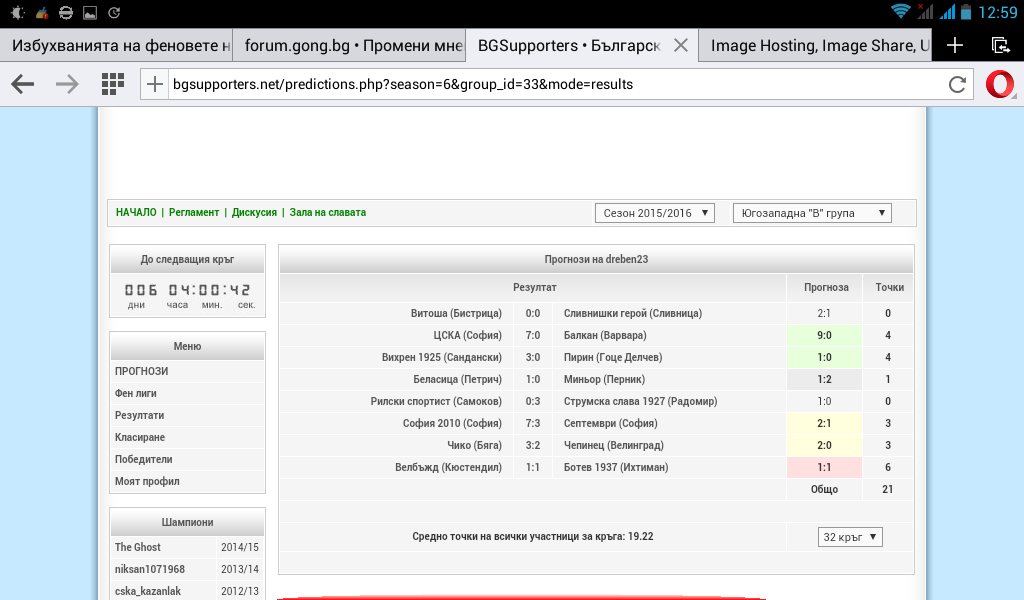
Task: Tap the browser back arrow
Action: 23,84
